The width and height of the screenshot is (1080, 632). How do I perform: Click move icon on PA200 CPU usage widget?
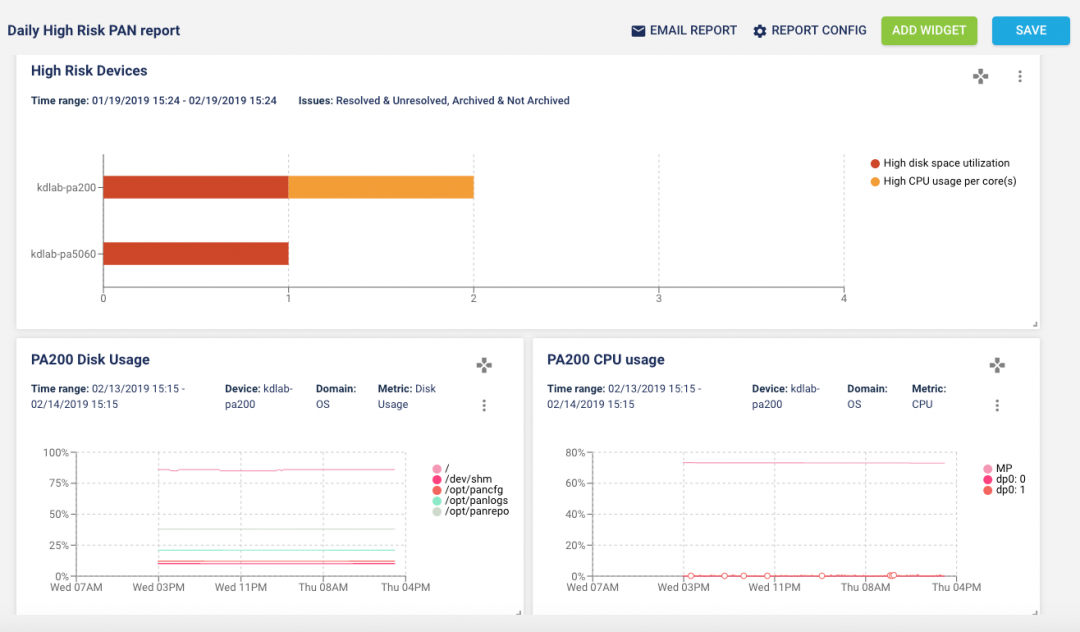pyautogui.click(x=997, y=366)
